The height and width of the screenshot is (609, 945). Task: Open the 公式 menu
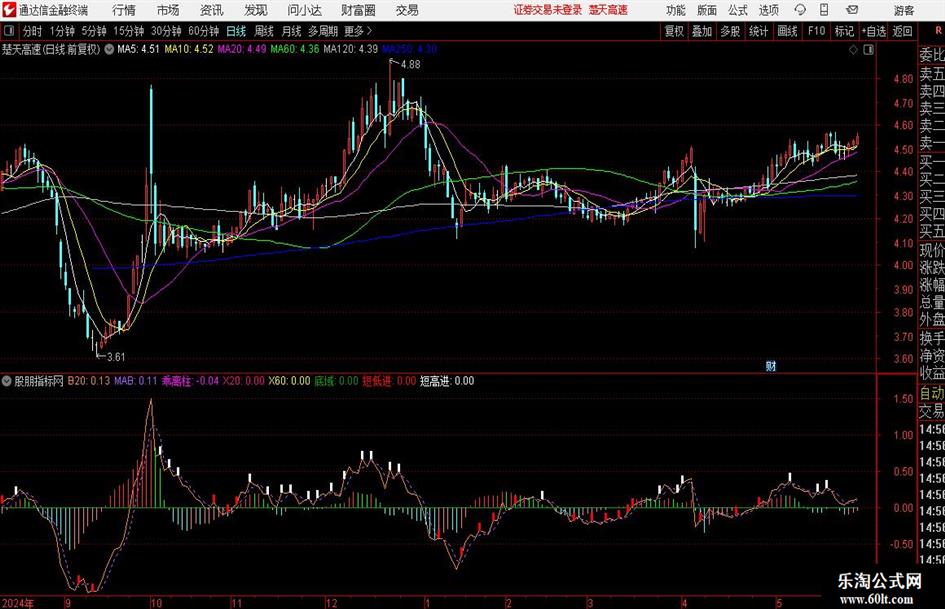[x=738, y=10]
